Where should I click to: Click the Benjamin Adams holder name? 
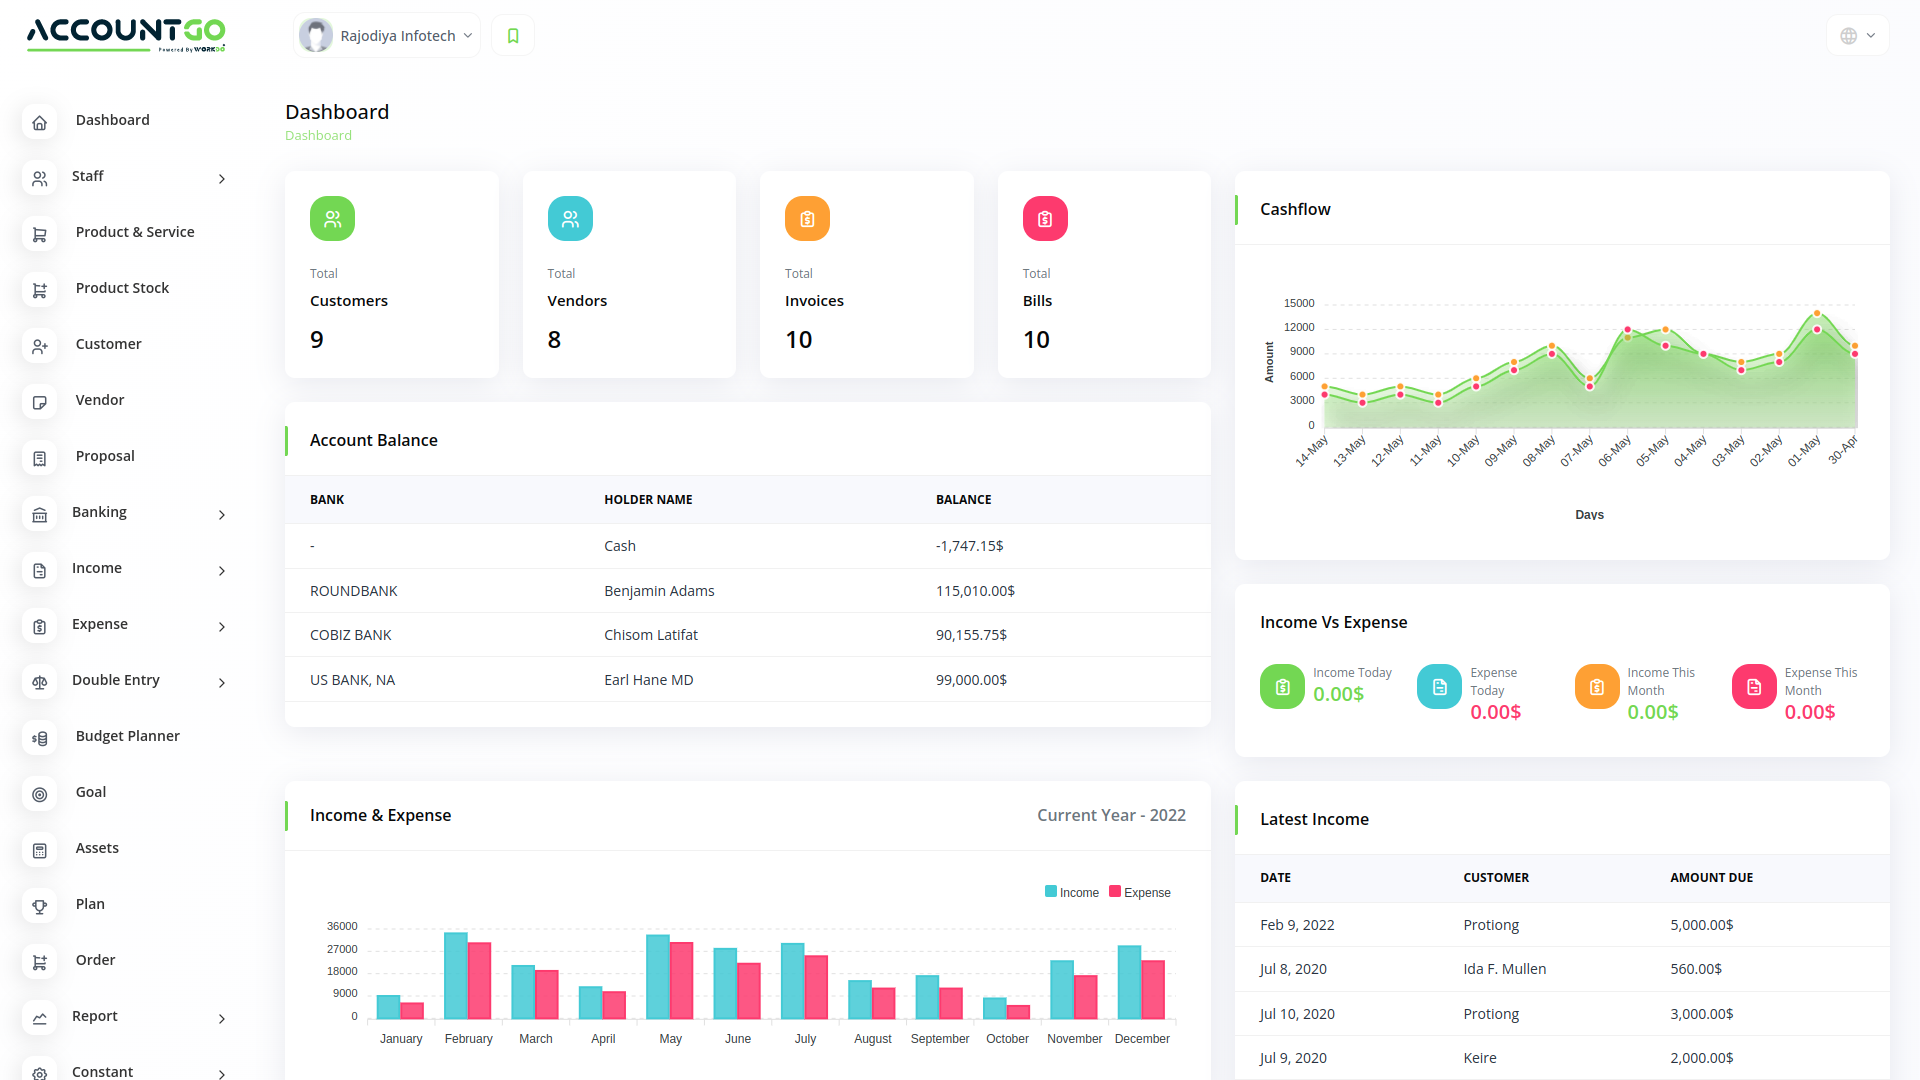[x=658, y=589]
